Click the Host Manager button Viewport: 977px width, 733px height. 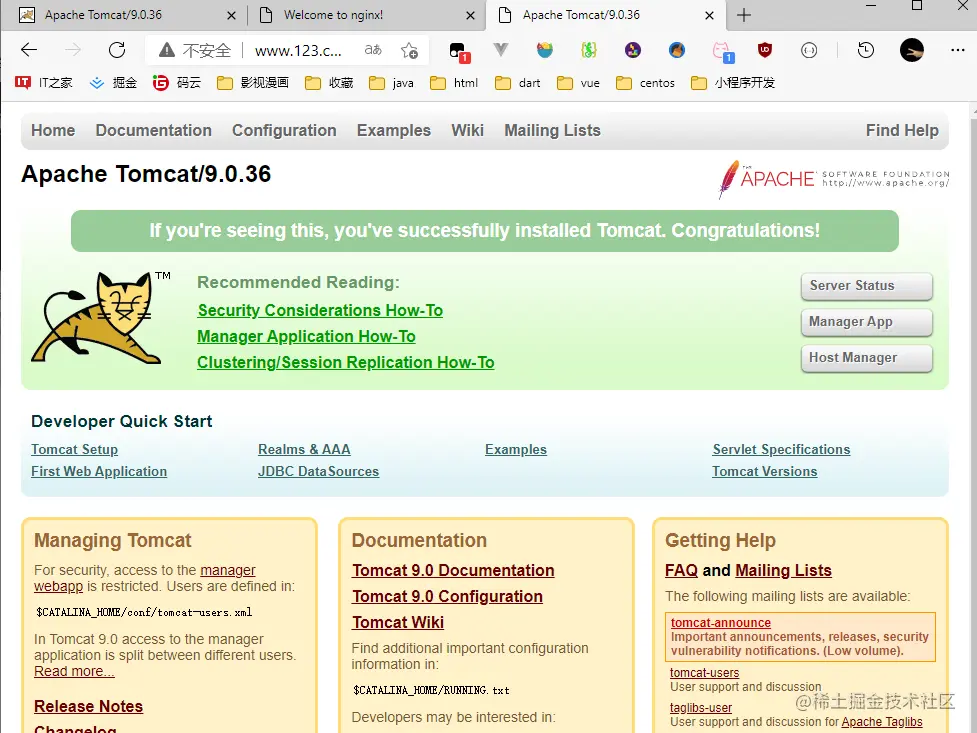[x=866, y=358]
